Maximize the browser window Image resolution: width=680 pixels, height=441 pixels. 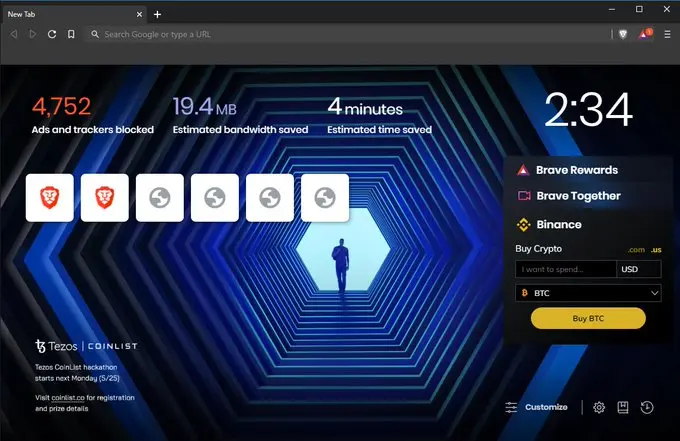pyautogui.click(x=639, y=9)
